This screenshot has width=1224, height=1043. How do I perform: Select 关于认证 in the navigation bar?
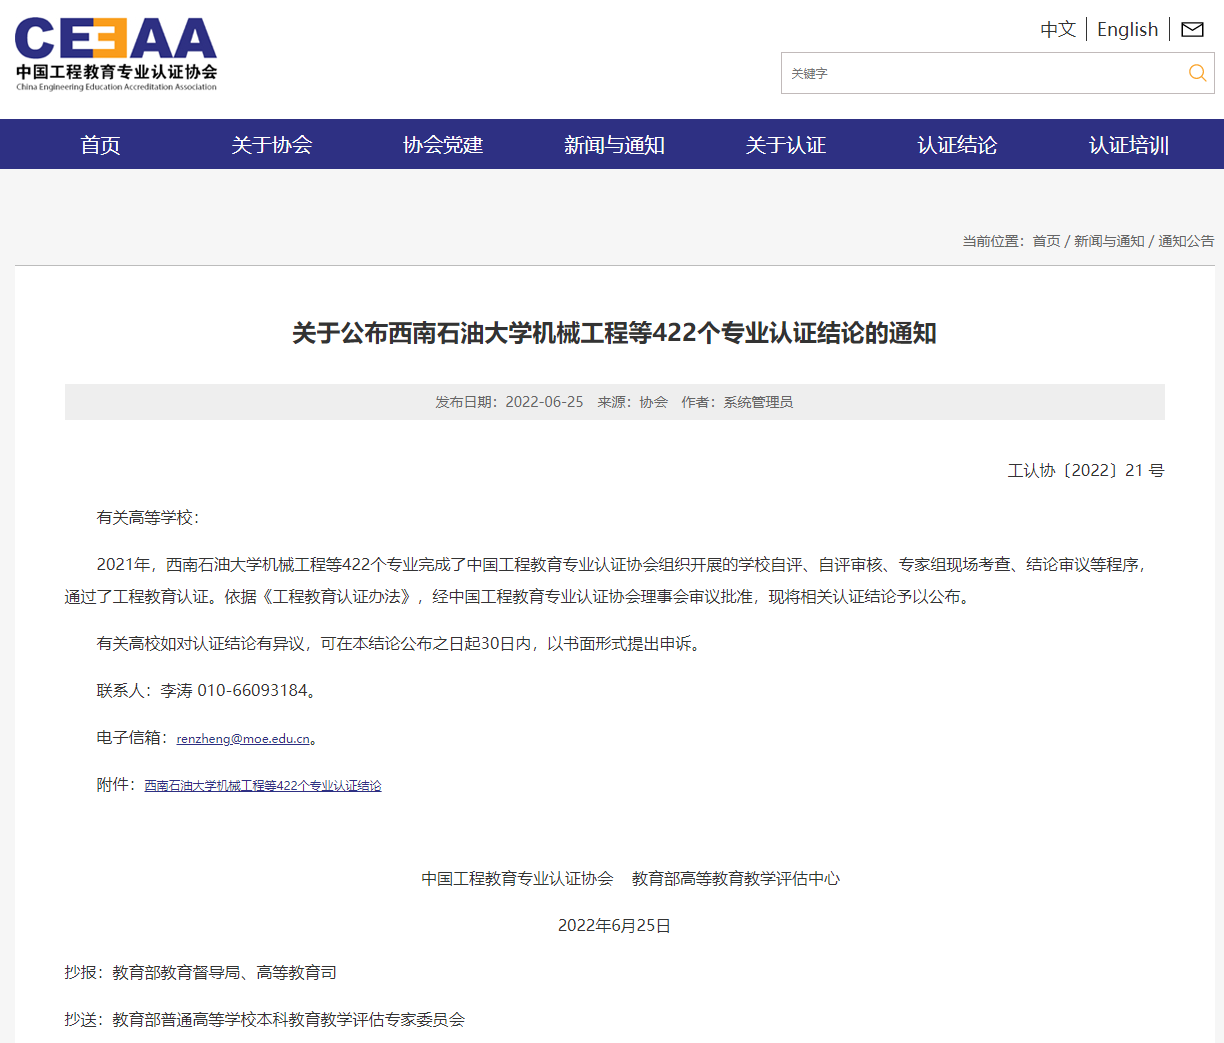785,145
